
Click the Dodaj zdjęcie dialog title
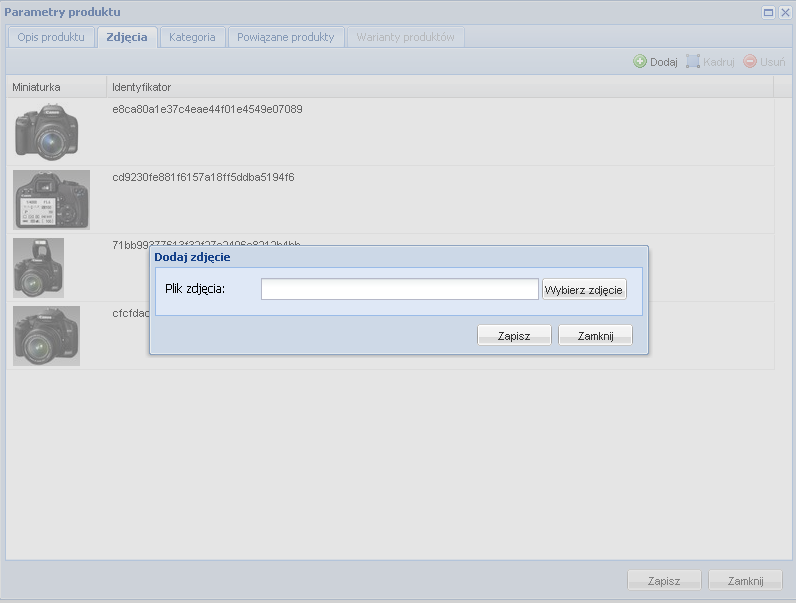coord(192,257)
